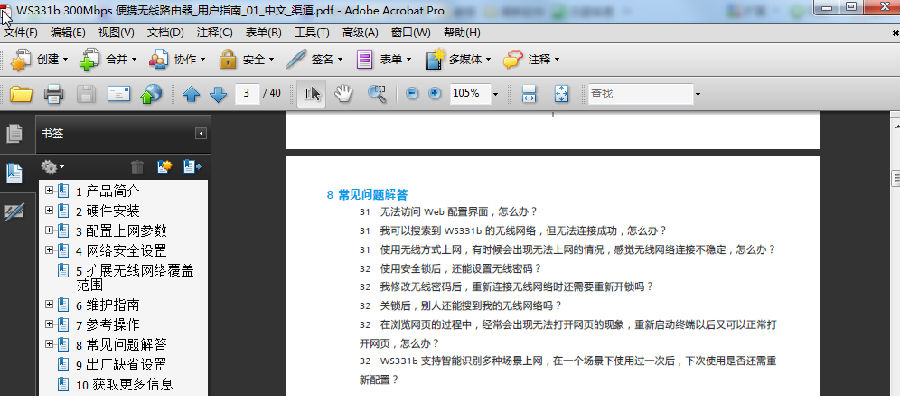The width and height of the screenshot is (900, 396).
Task: Expand the 6 维护指南 bookmark
Action: coord(49,304)
